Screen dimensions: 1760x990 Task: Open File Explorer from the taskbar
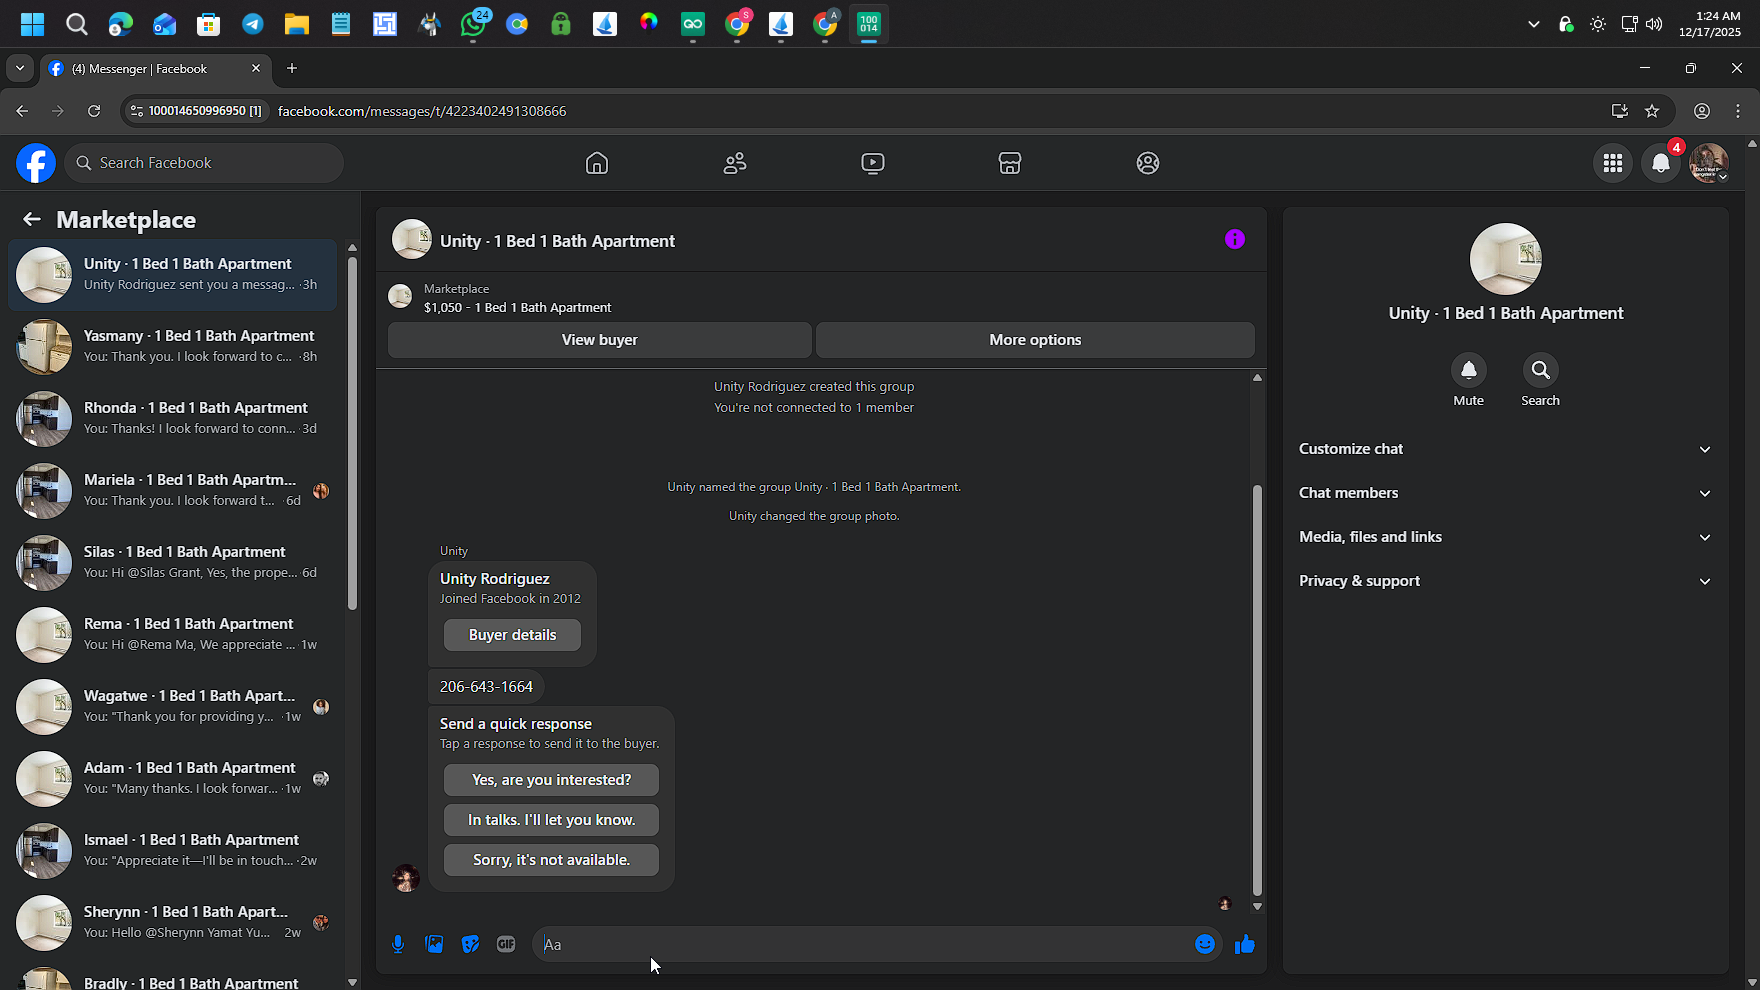coord(297,24)
